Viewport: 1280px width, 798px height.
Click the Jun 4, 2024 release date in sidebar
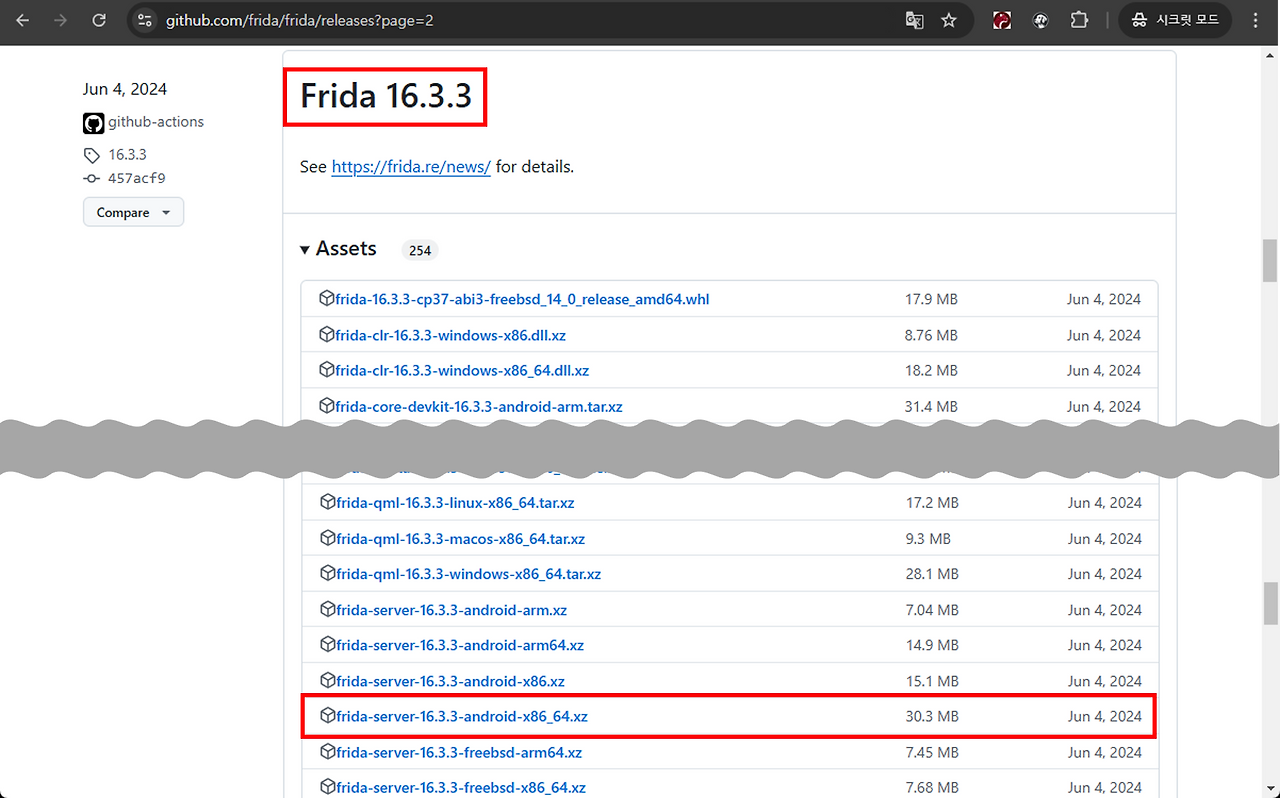click(x=125, y=89)
